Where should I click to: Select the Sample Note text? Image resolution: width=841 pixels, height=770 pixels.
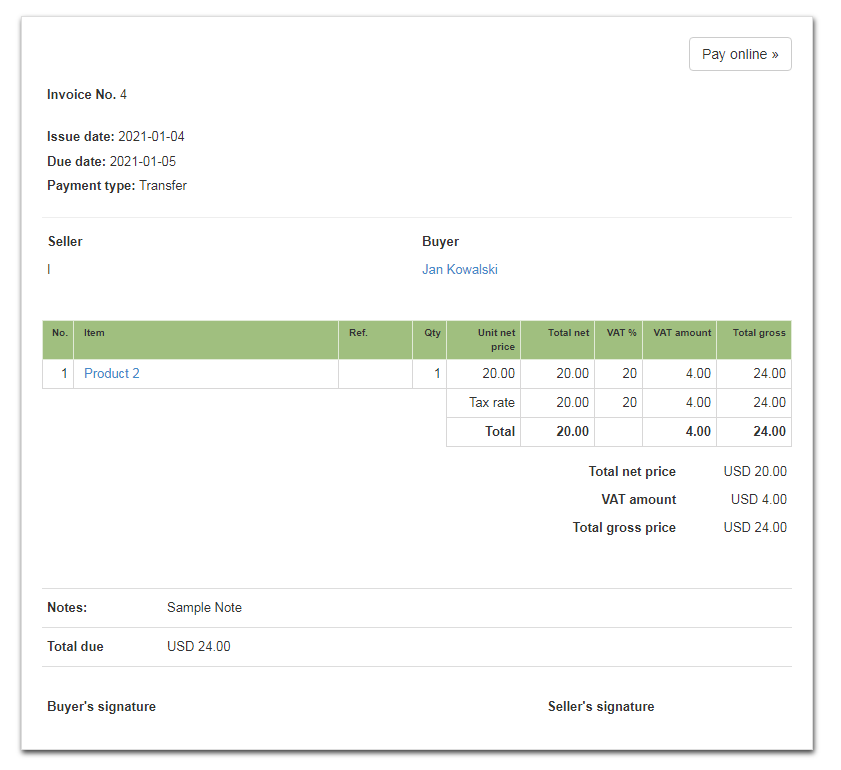(204, 607)
